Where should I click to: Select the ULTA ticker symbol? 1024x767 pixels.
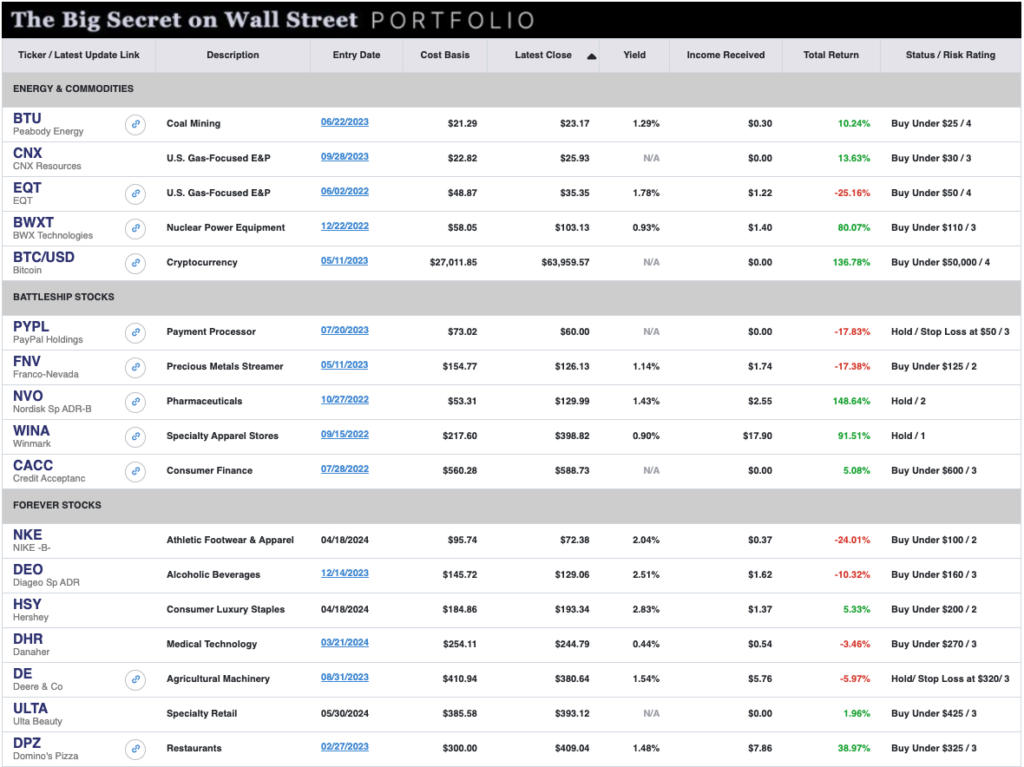coord(30,708)
